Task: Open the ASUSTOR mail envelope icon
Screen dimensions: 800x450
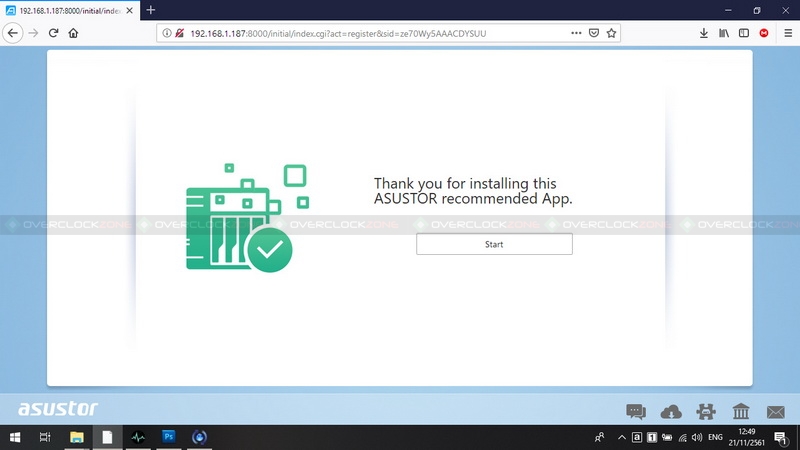Action: coord(776,412)
